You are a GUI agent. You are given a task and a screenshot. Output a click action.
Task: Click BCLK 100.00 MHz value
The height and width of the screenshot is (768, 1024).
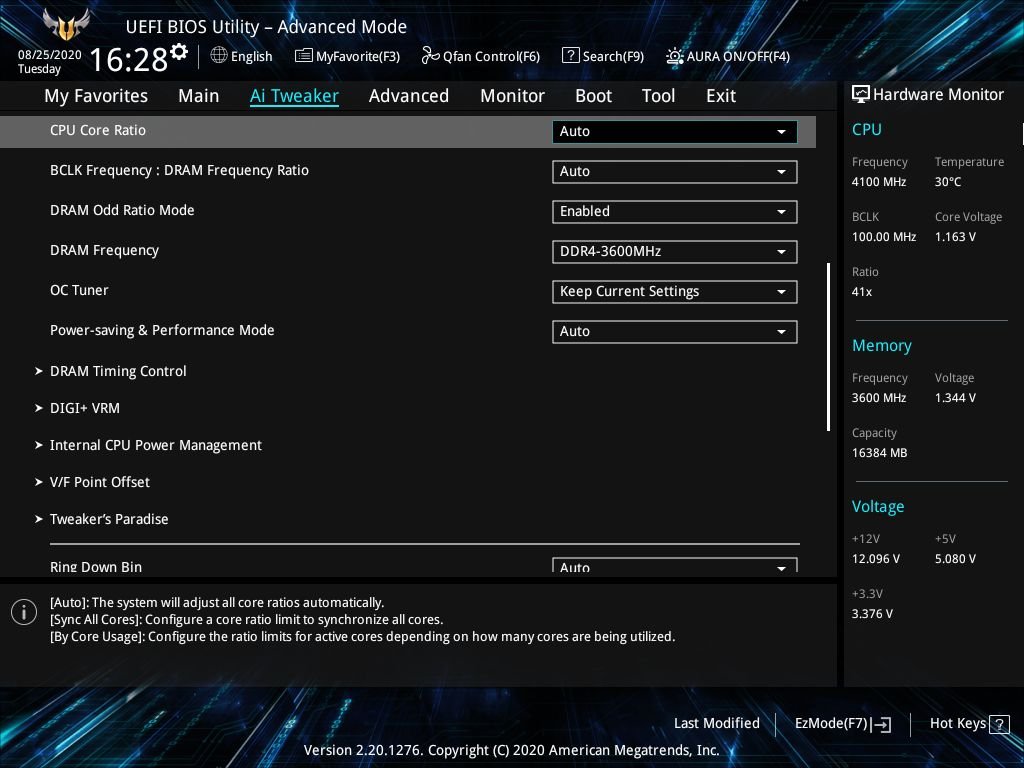[884, 237]
